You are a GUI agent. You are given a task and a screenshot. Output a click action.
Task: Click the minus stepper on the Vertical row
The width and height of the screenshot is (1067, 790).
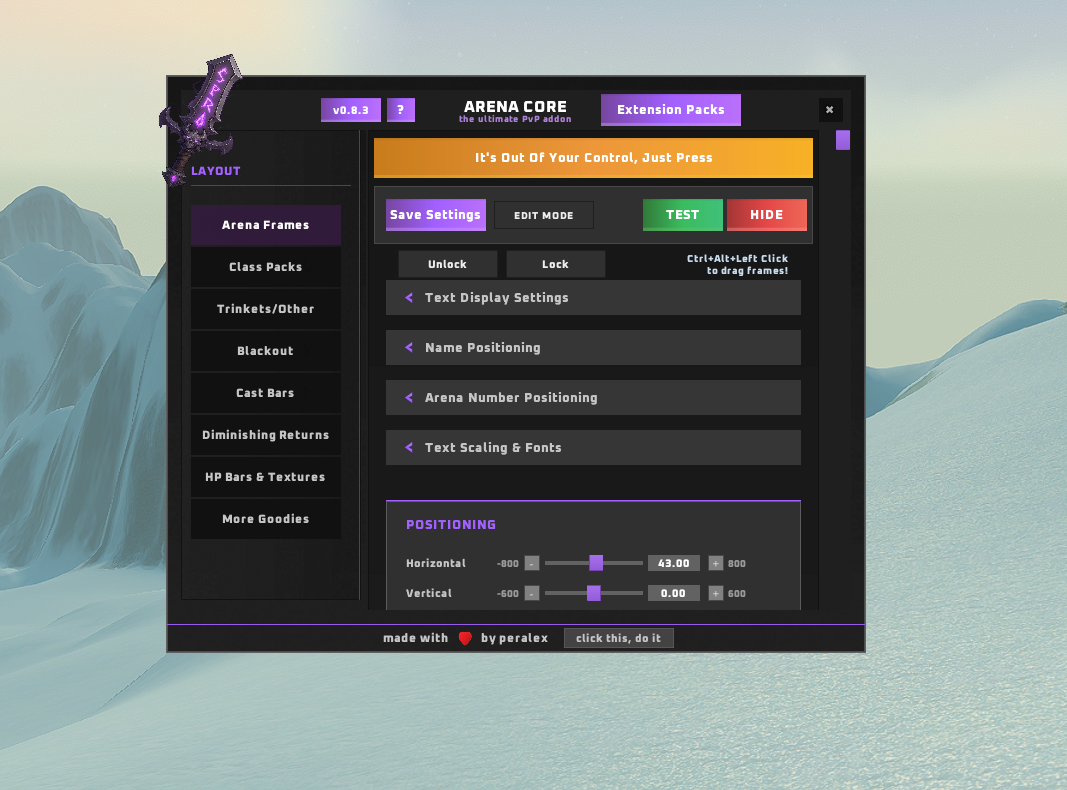(x=531, y=593)
